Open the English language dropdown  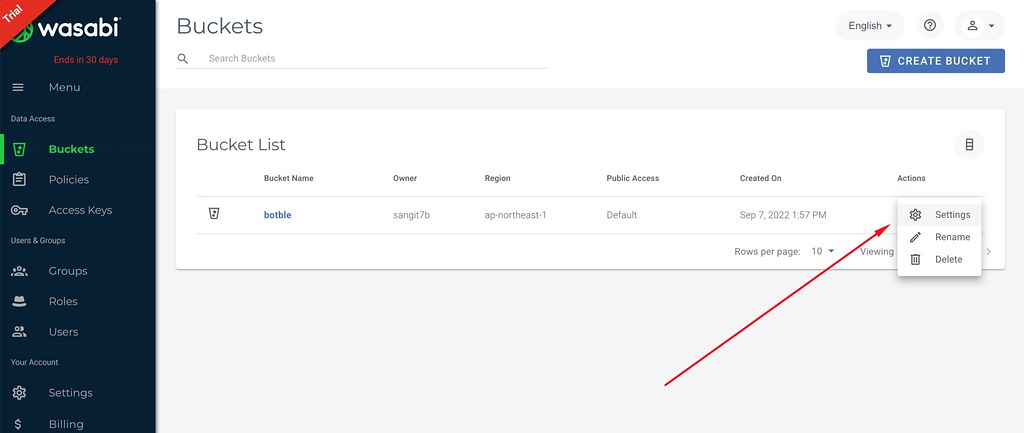point(870,25)
